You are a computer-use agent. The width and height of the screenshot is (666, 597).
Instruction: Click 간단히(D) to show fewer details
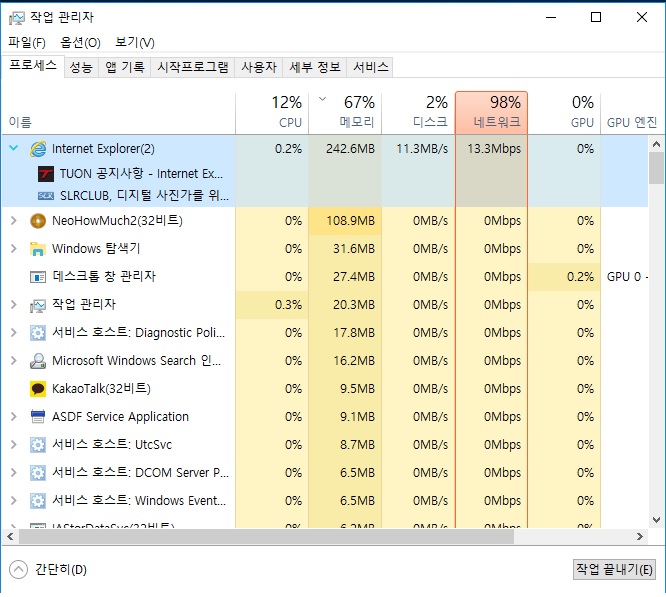tap(48, 569)
